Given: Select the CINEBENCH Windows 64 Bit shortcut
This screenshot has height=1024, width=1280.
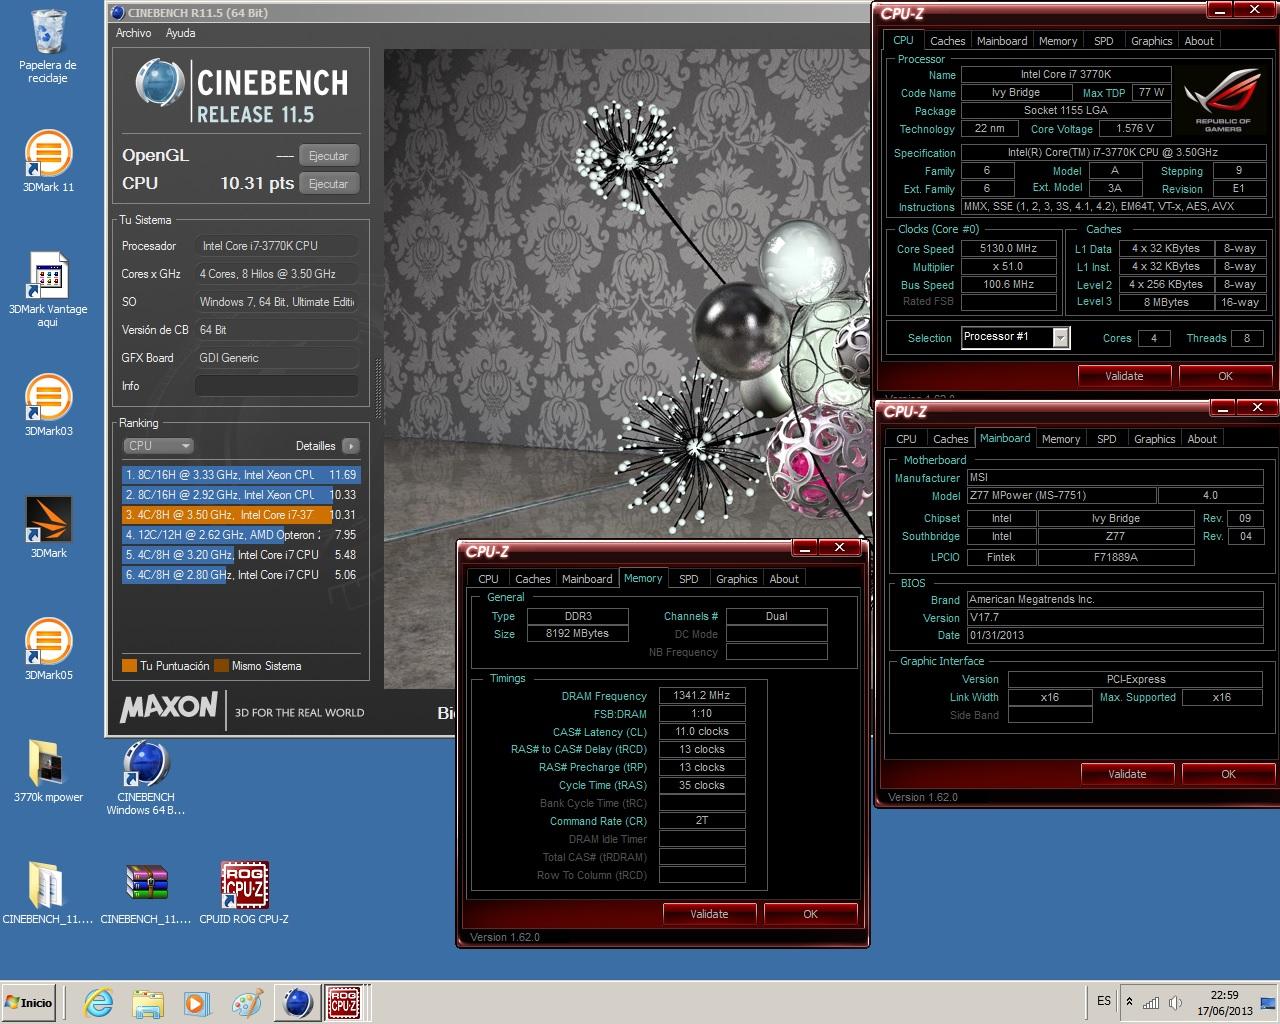Looking at the screenshot, I should (146, 778).
